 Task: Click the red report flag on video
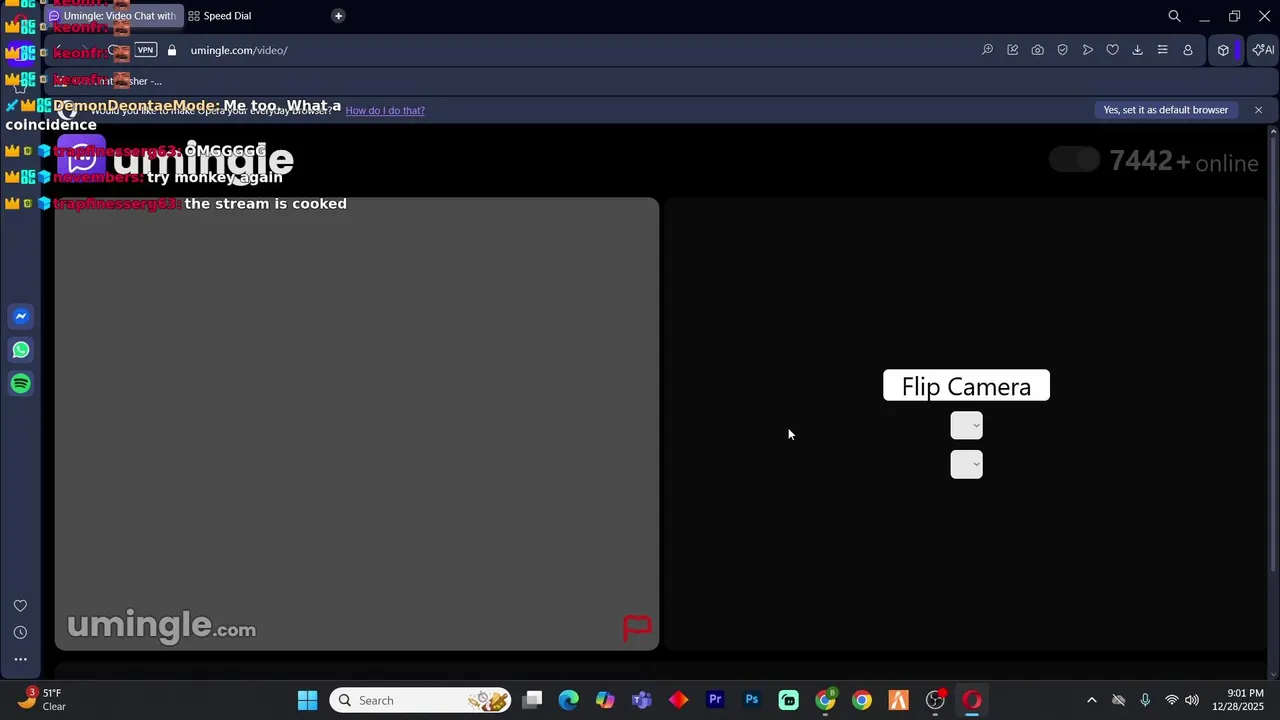coord(637,628)
